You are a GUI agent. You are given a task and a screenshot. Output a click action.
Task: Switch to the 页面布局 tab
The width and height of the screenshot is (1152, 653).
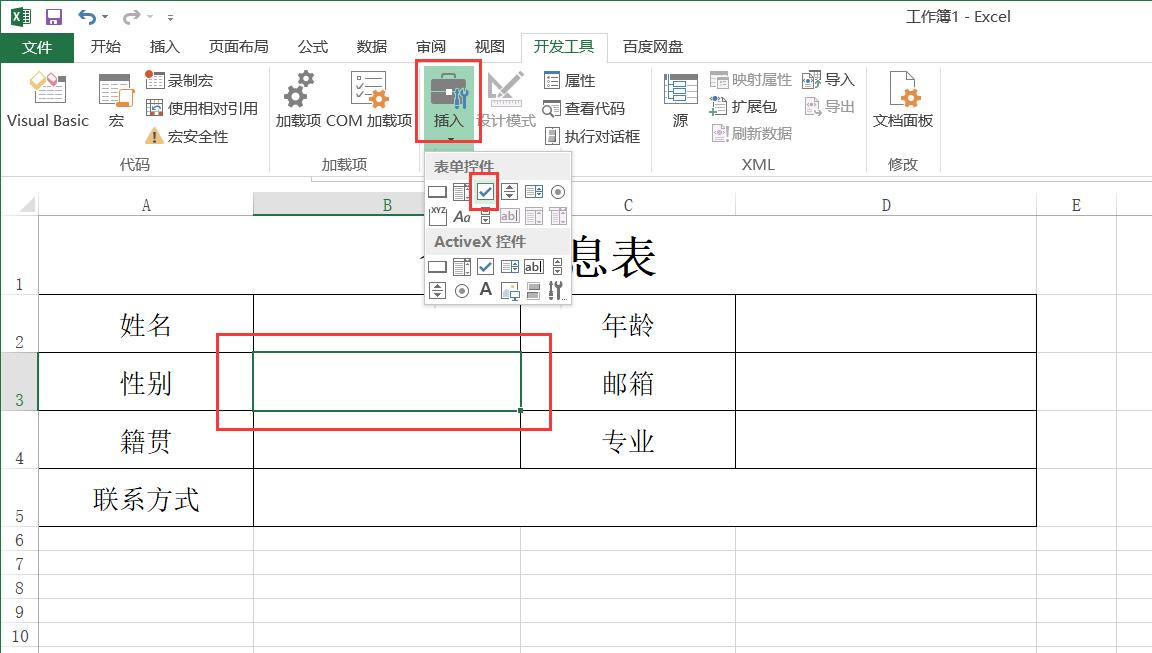pyautogui.click(x=238, y=47)
